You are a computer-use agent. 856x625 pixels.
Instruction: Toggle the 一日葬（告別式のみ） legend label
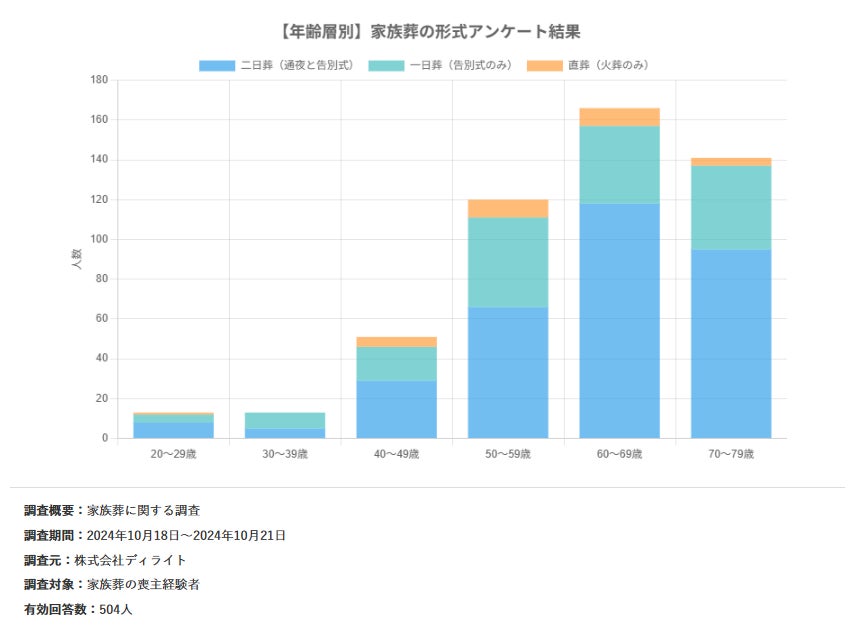[461, 66]
